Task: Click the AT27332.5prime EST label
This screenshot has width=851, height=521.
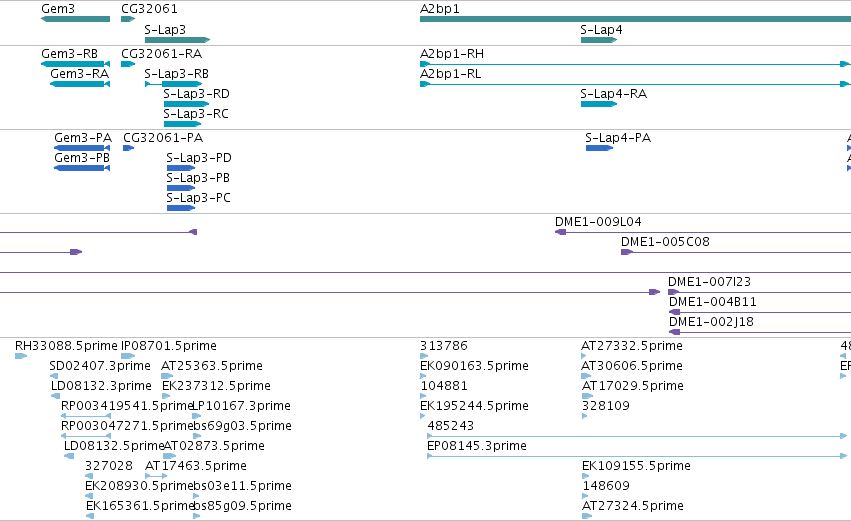Action: [x=632, y=346]
